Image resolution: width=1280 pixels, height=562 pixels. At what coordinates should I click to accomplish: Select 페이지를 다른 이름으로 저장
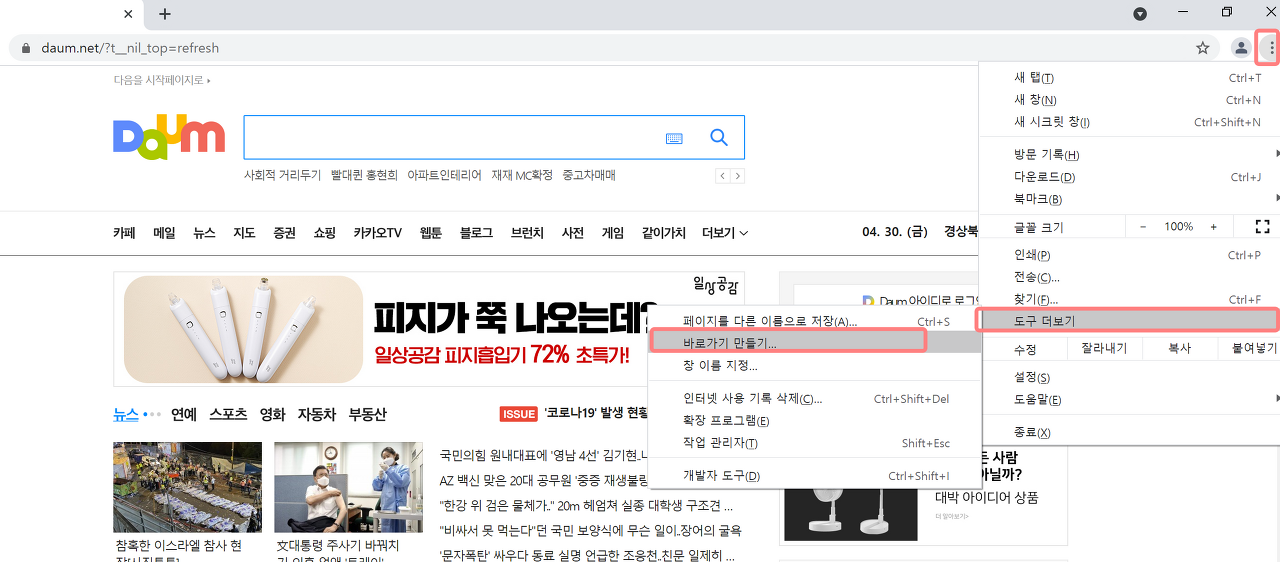pos(815,321)
